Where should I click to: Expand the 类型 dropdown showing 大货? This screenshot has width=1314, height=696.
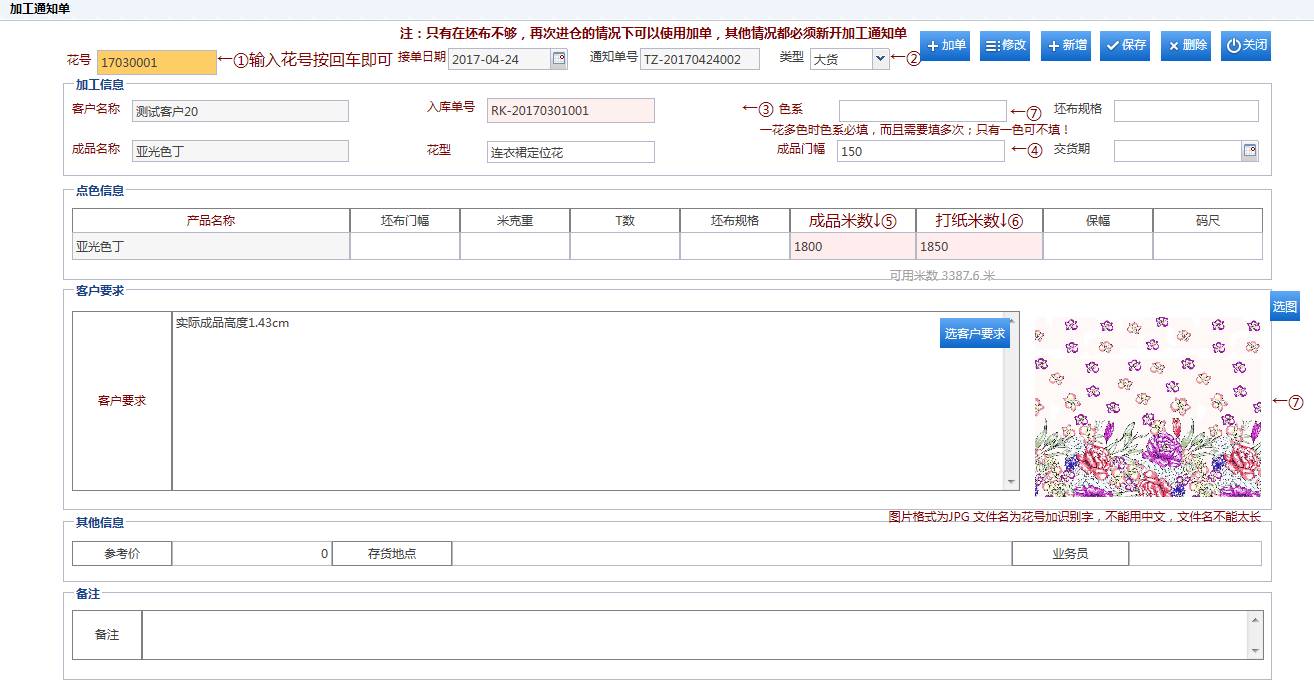[880, 59]
